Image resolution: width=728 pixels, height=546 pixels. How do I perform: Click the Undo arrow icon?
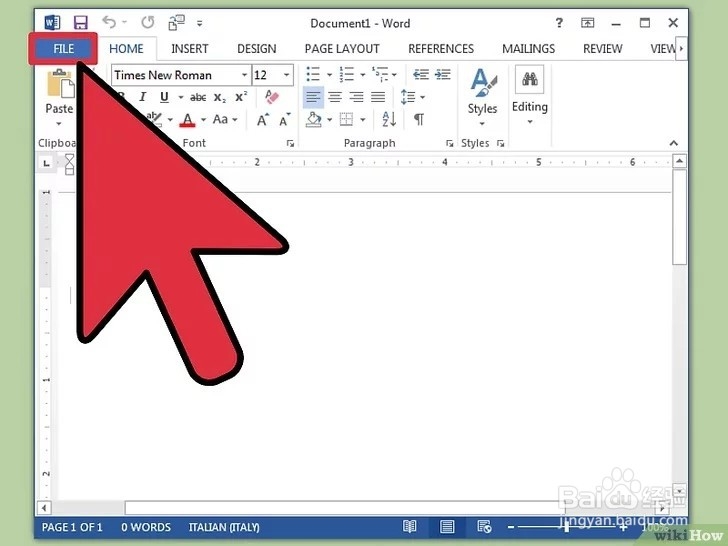coord(109,22)
